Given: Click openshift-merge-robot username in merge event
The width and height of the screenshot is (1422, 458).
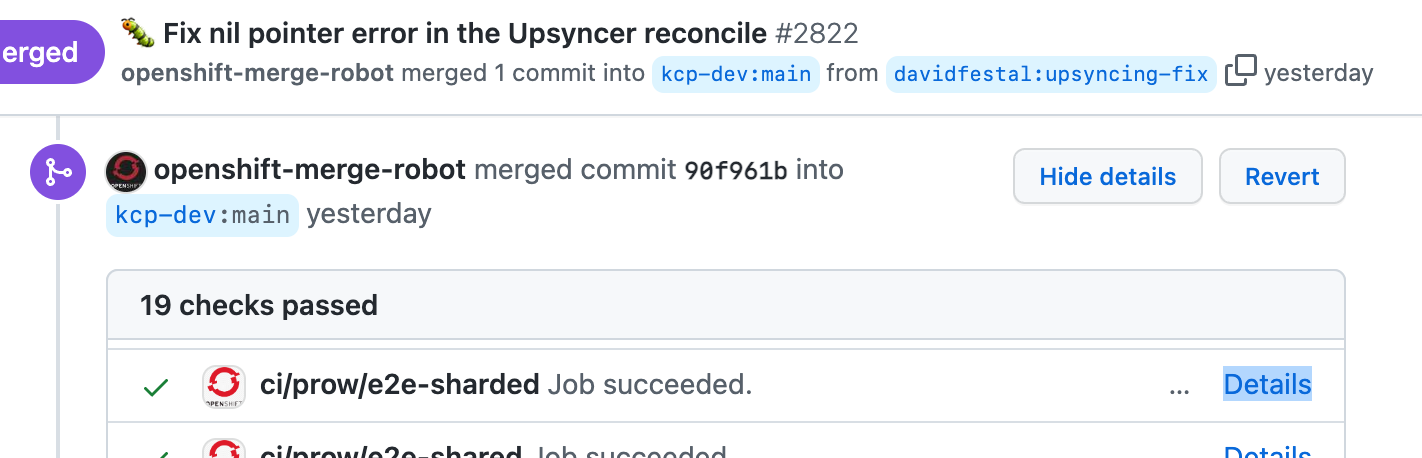Looking at the screenshot, I should click(x=310, y=170).
